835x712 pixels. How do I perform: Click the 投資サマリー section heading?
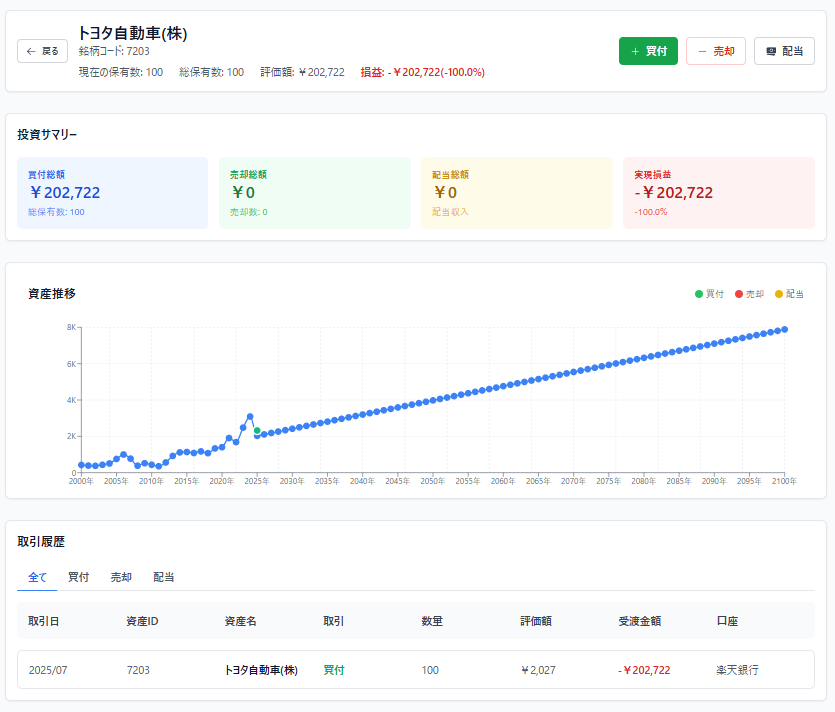pos(47,135)
